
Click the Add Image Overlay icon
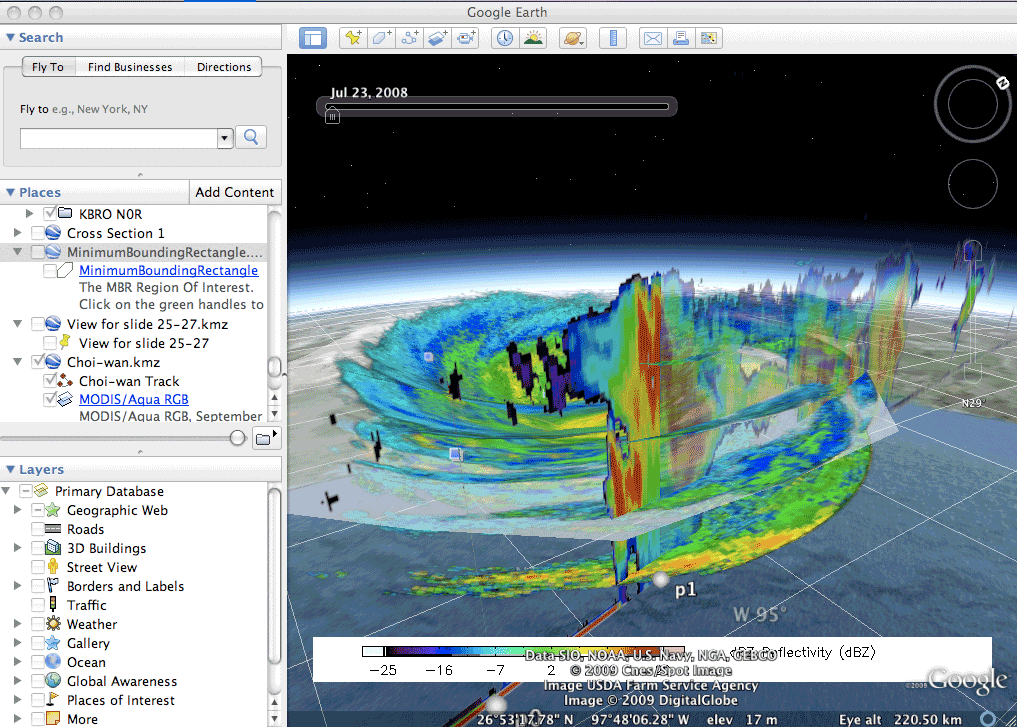click(x=437, y=39)
